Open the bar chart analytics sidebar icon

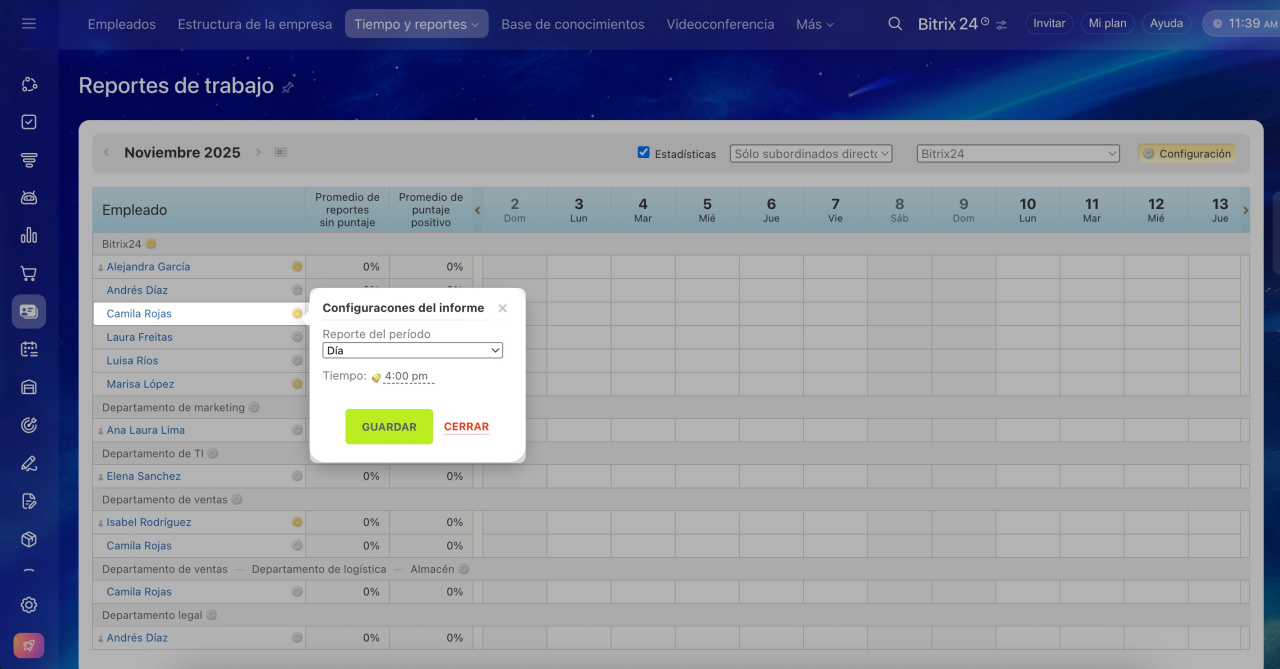29,236
